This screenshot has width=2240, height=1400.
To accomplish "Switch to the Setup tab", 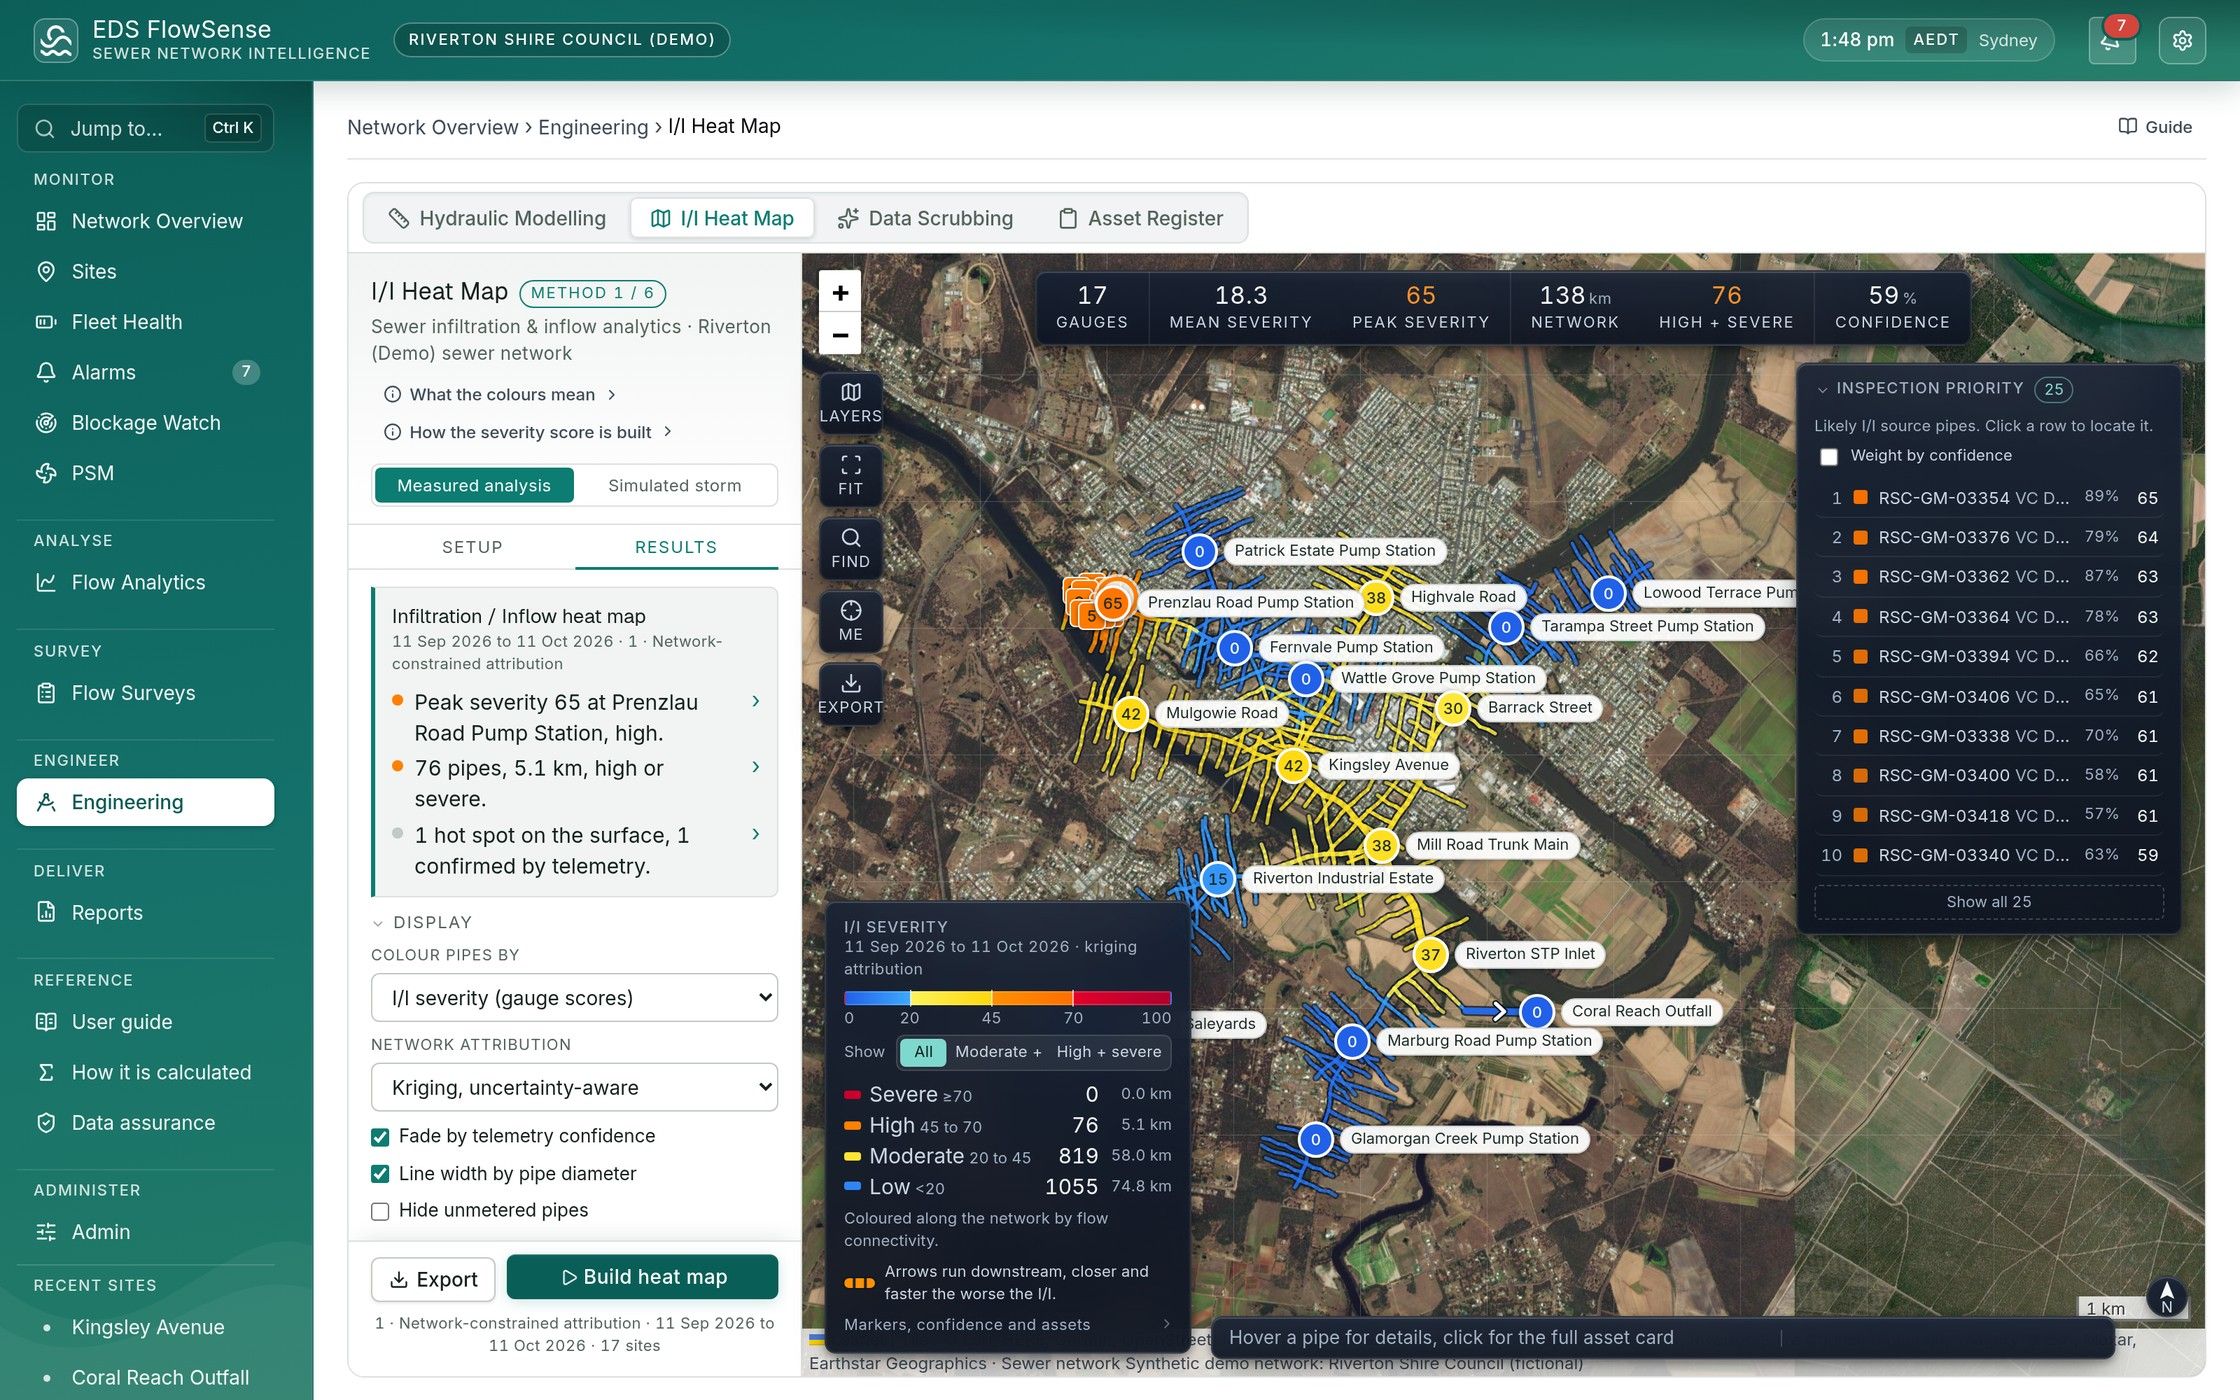I will pos(472,547).
